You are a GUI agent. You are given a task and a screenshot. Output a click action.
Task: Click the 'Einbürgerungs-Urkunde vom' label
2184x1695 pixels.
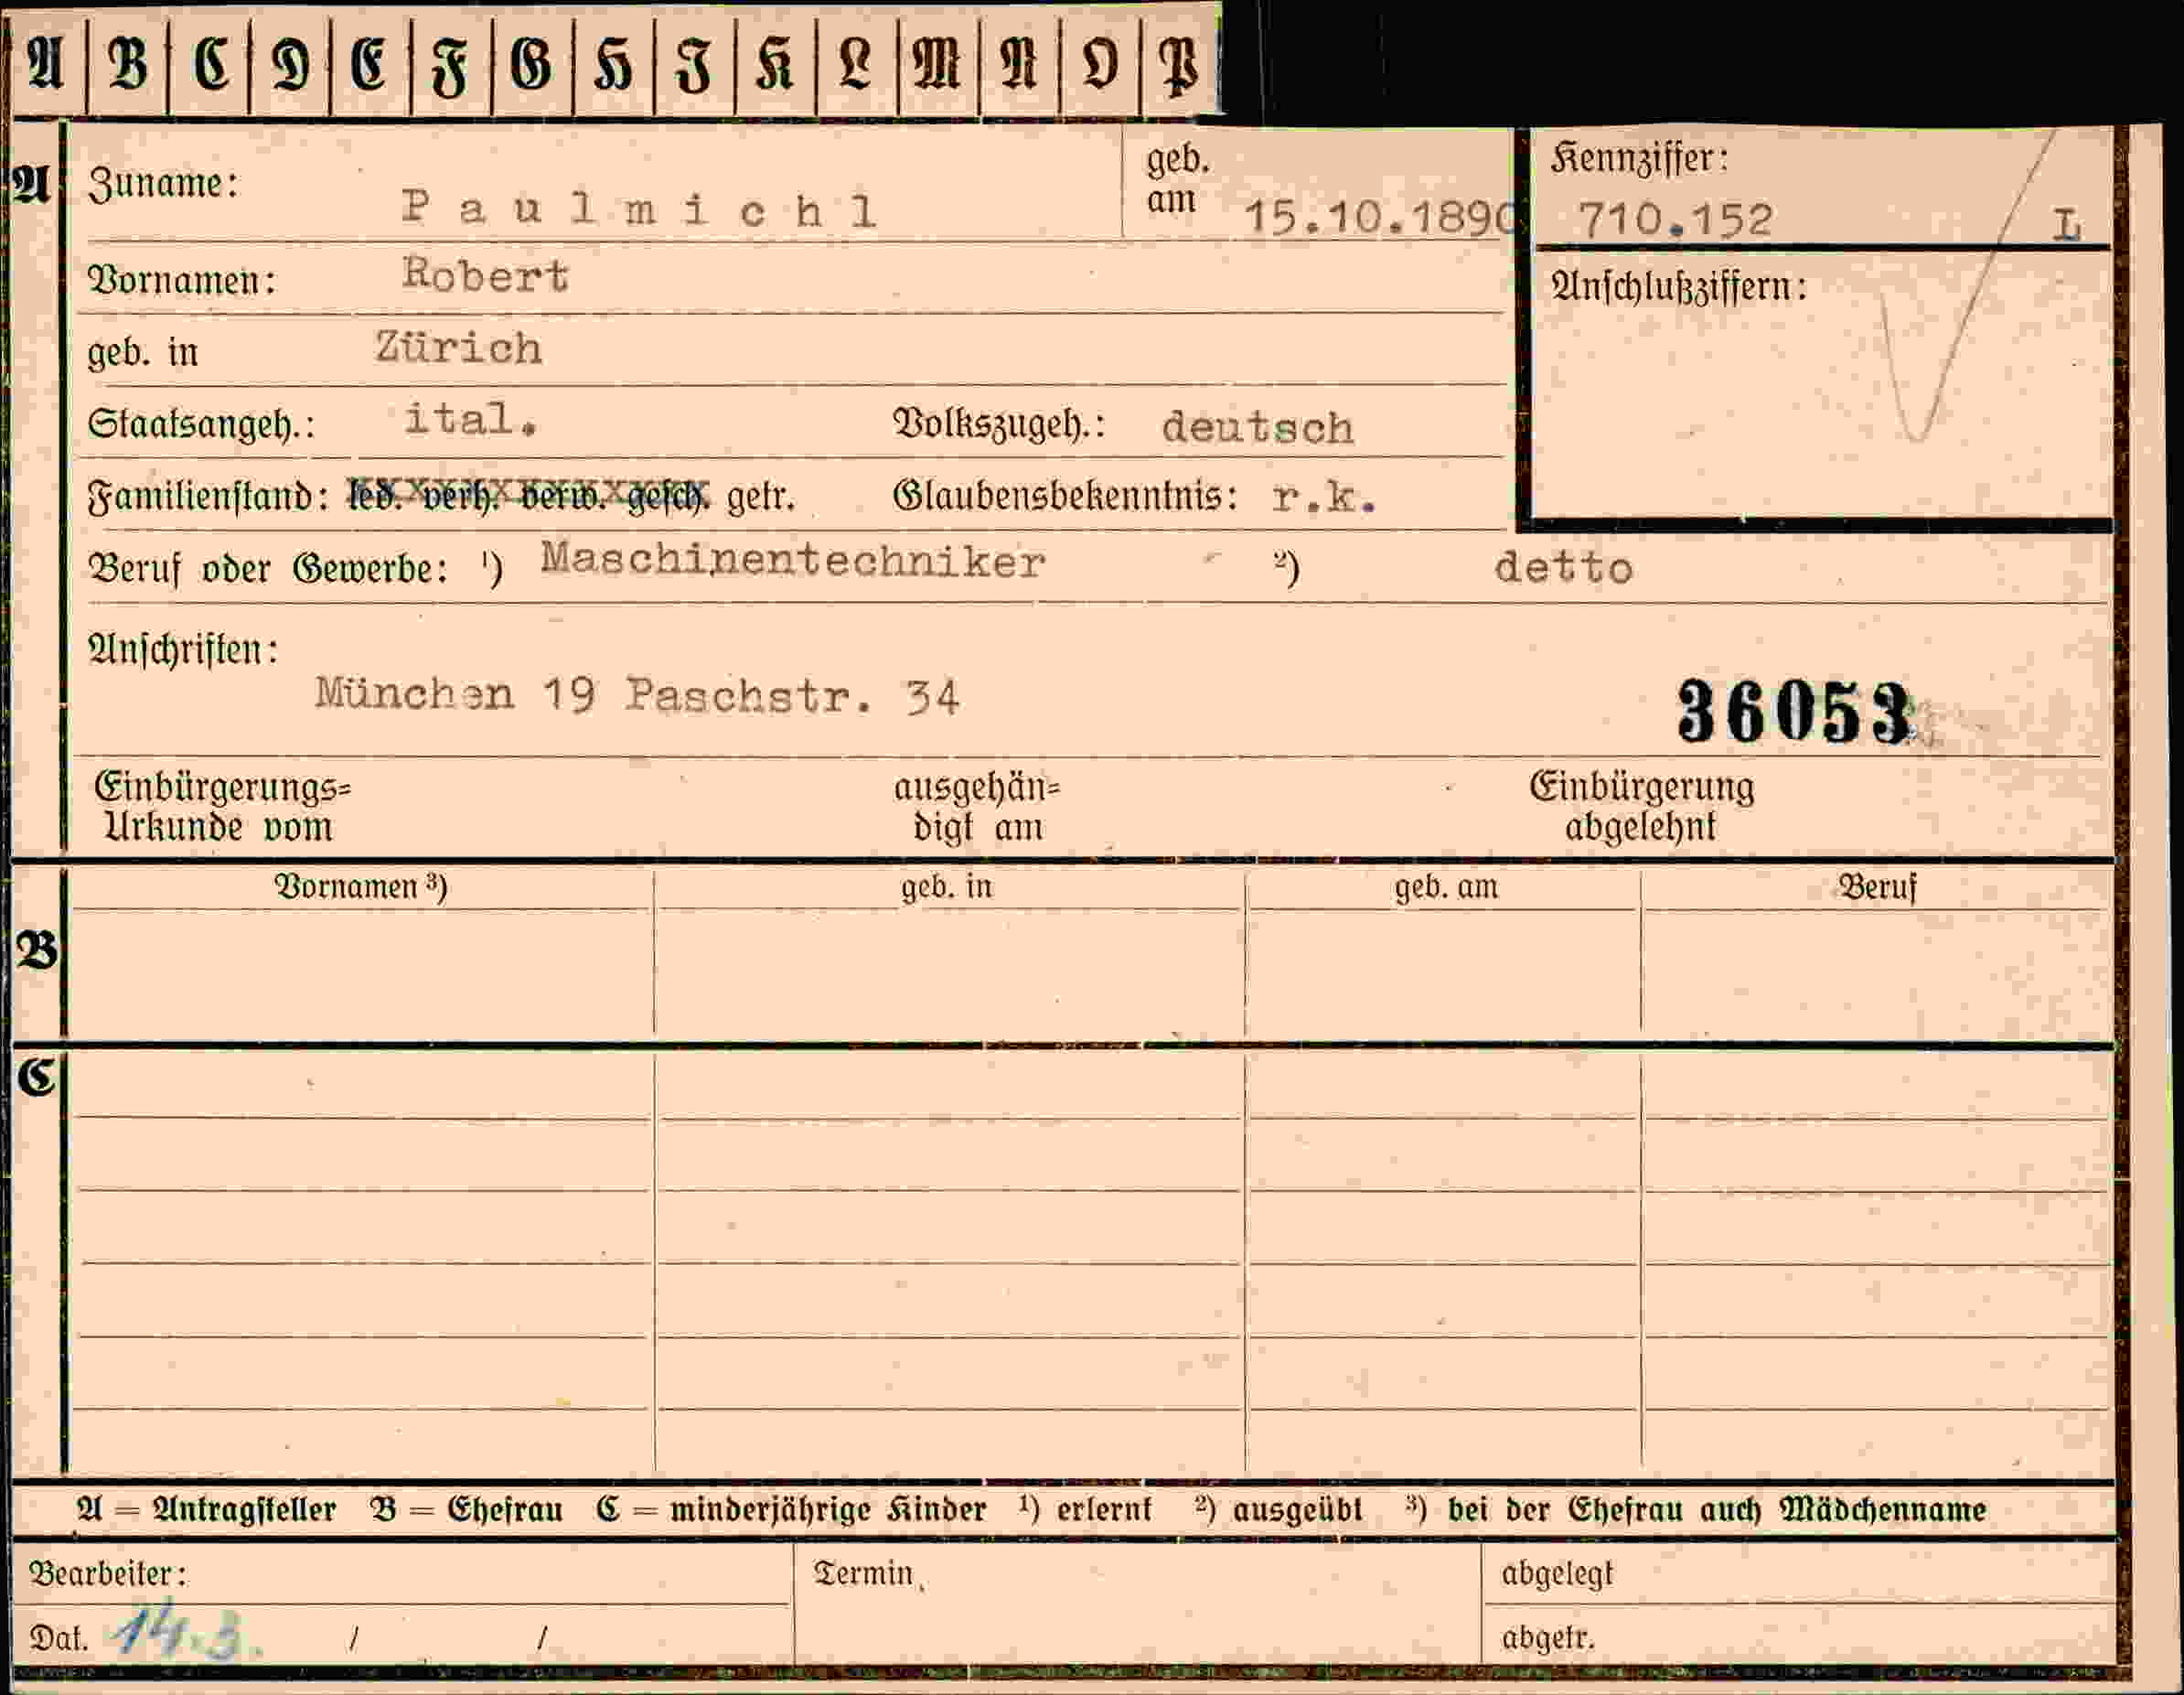[222, 807]
